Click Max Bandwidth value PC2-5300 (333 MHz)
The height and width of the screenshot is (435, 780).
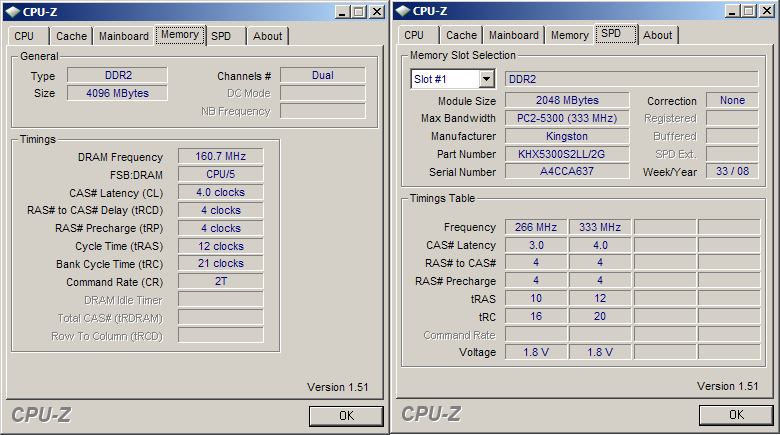pos(567,118)
